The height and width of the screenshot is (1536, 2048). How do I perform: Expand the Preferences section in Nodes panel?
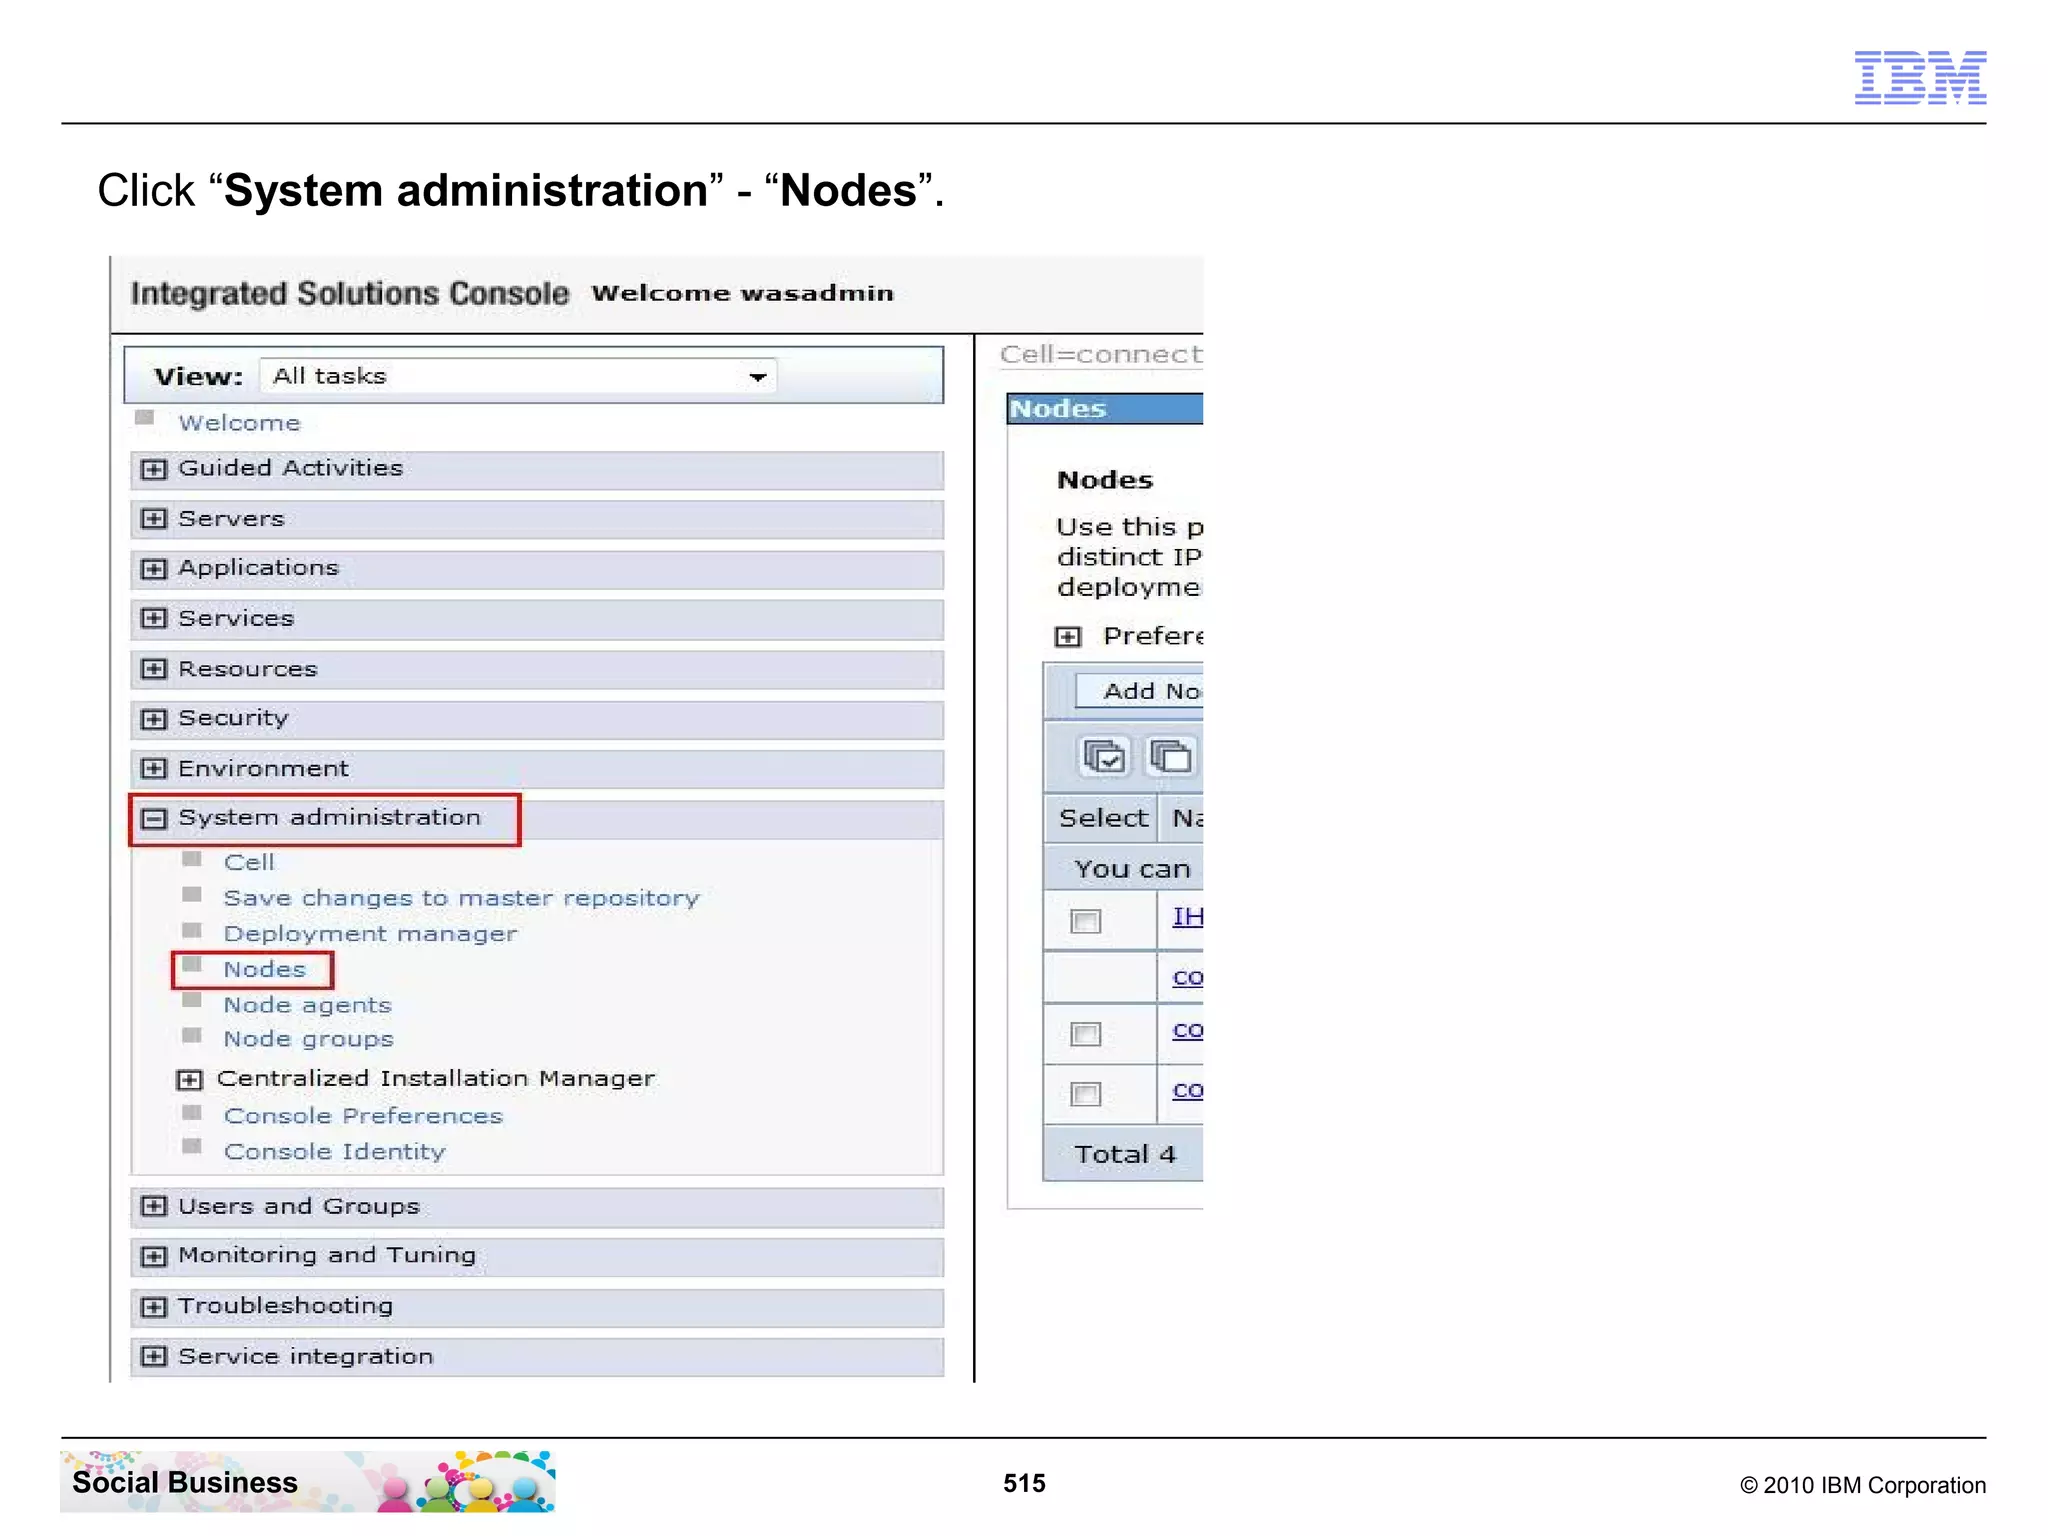pos(1068,637)
